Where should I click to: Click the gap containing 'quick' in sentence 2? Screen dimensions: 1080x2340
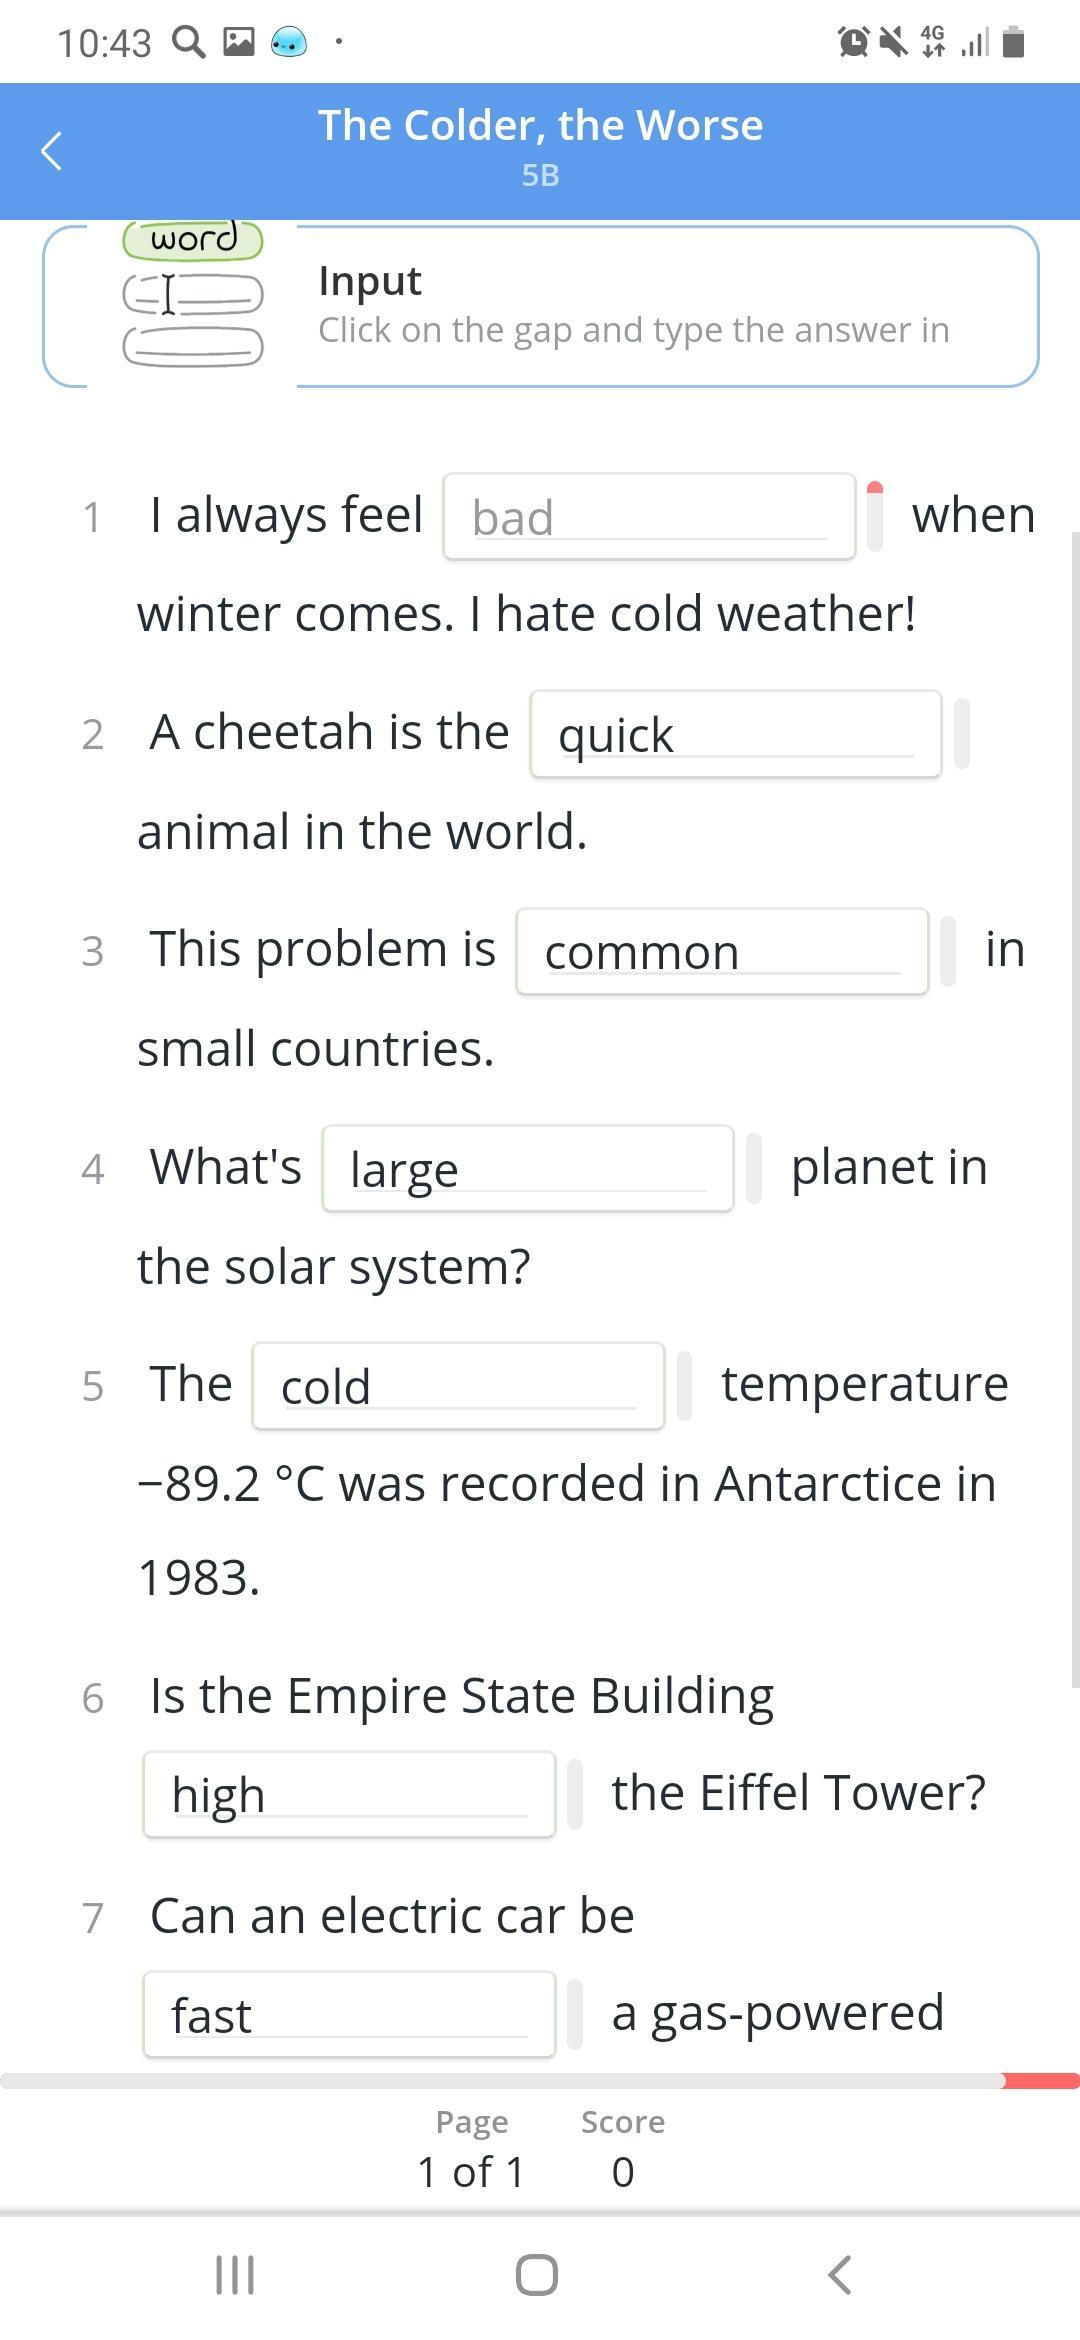(x=736, y=734)
